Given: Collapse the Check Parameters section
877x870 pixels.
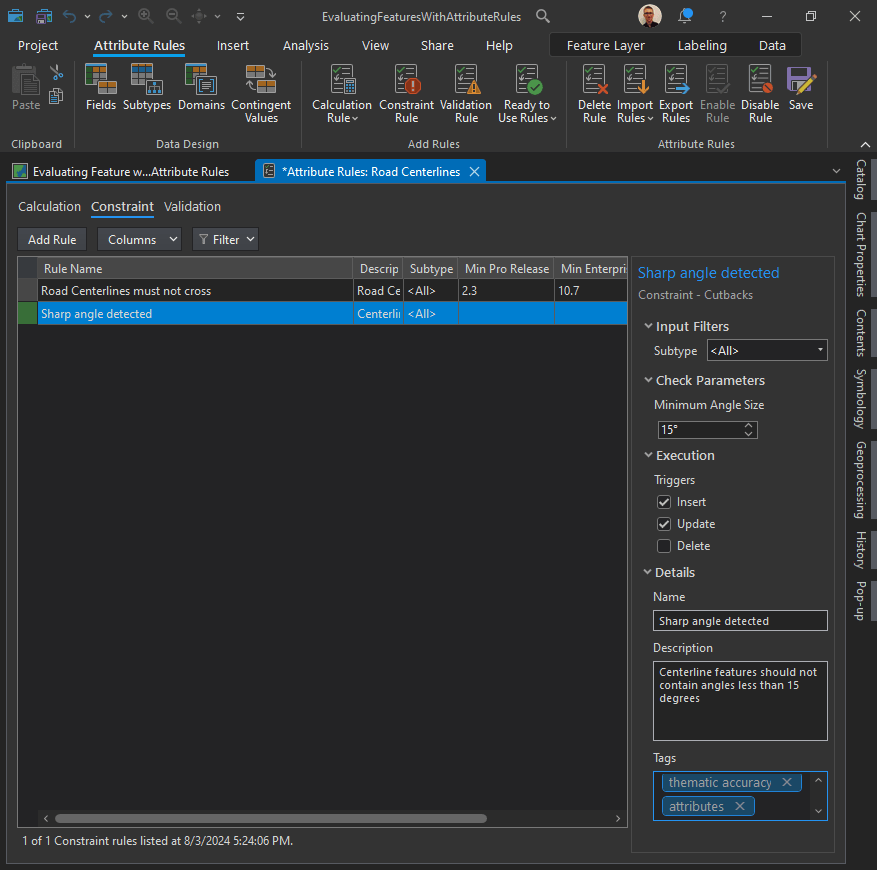Looking at the screenshot, I should pyautogui.click(x=648, y=381).
